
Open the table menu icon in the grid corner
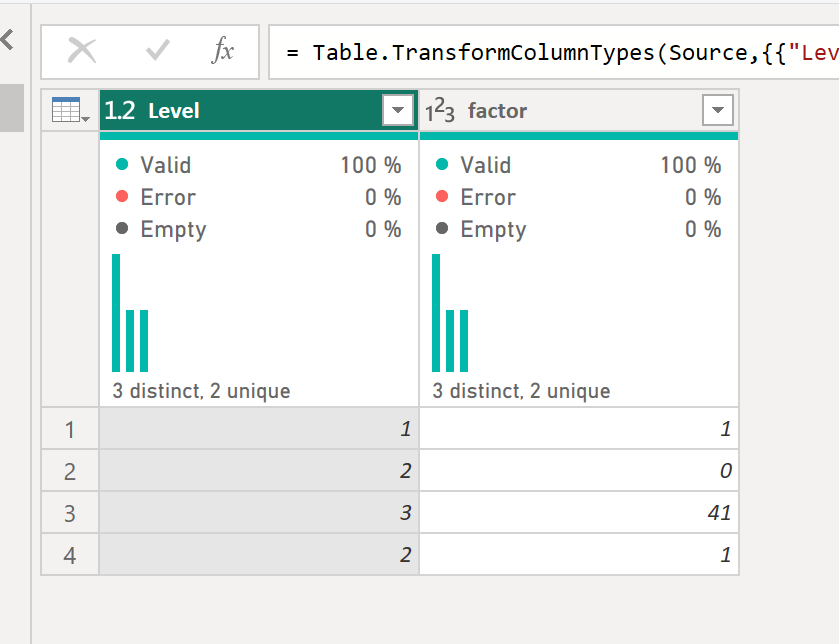[70, 110]
